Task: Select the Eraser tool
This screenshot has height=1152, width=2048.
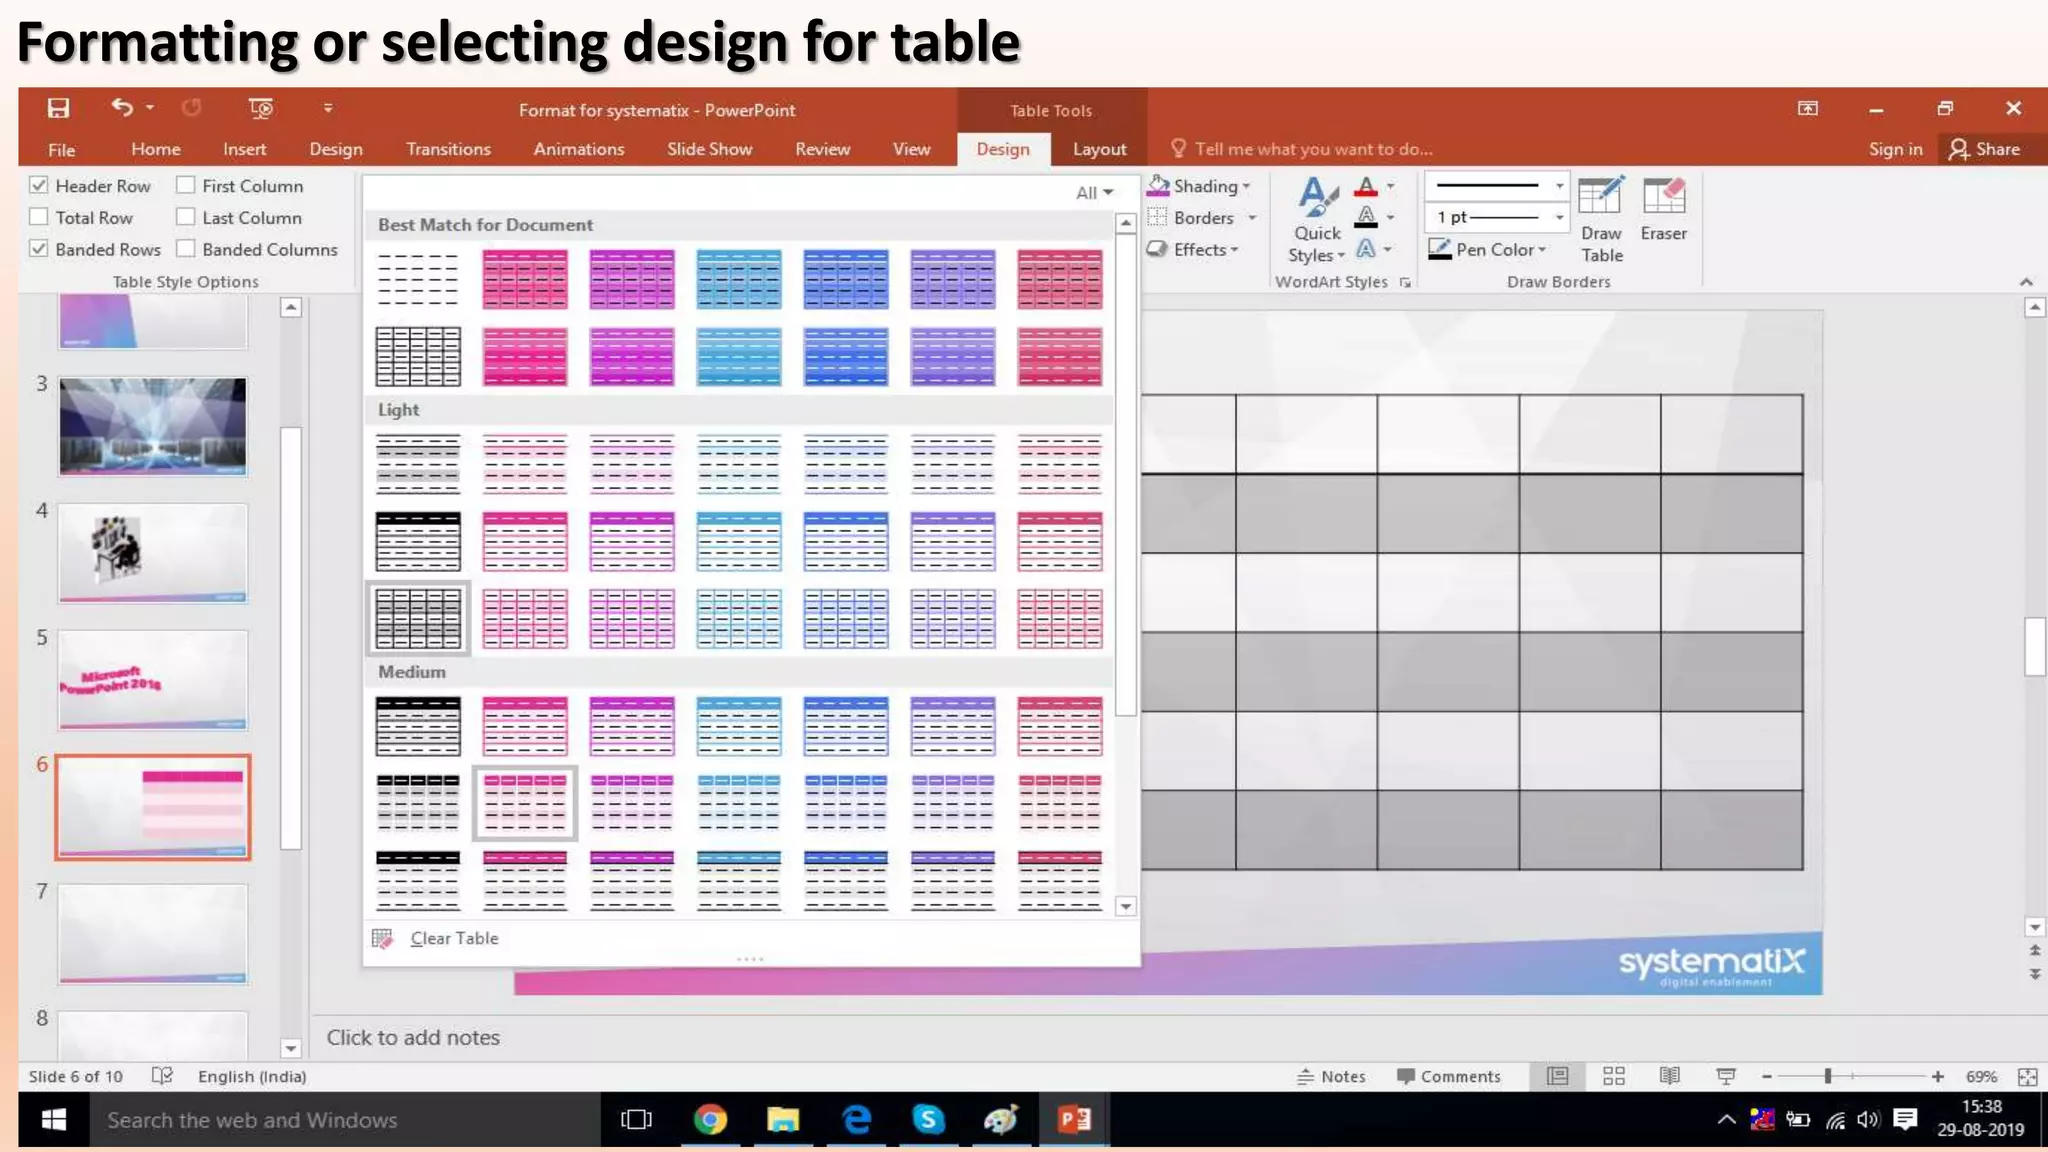Action: 1663,210
